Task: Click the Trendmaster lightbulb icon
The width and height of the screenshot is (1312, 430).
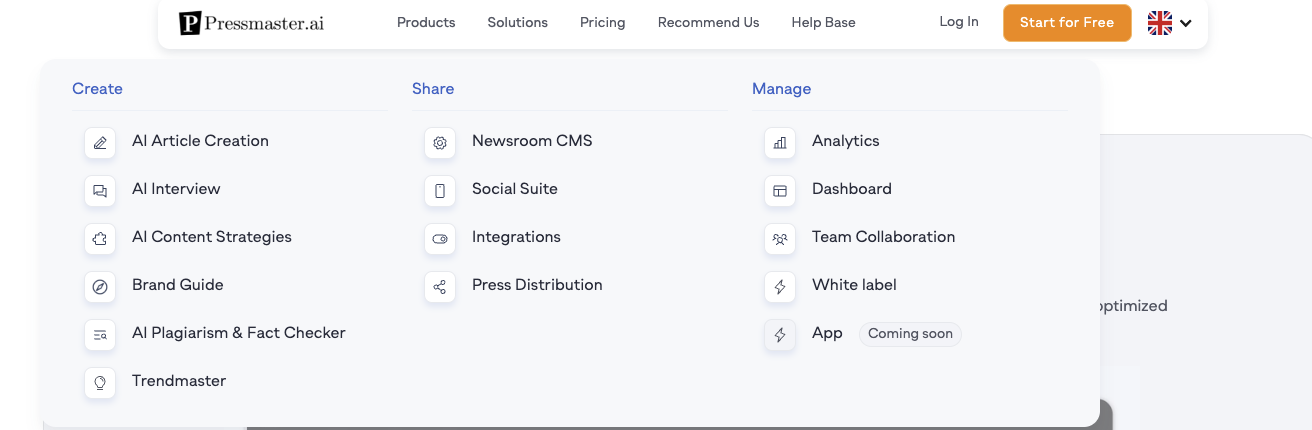Action: point(100,383)
